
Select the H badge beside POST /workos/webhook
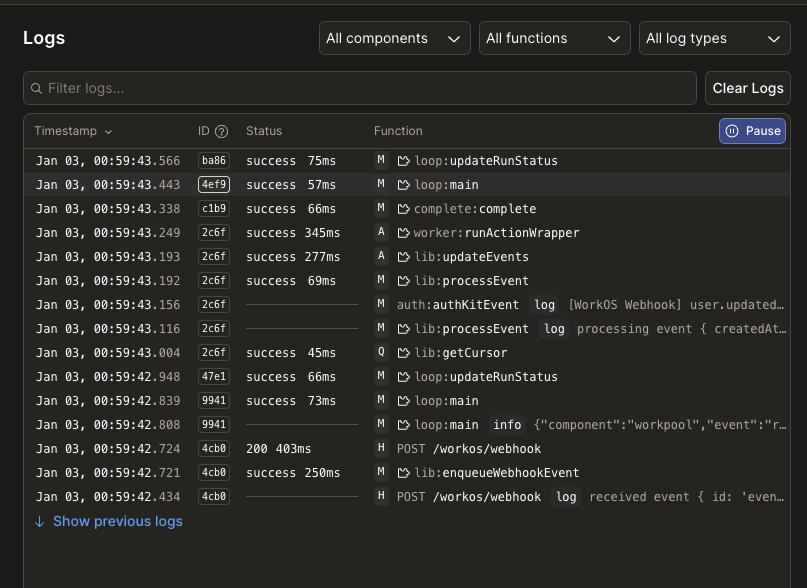[x=380, y=448]
